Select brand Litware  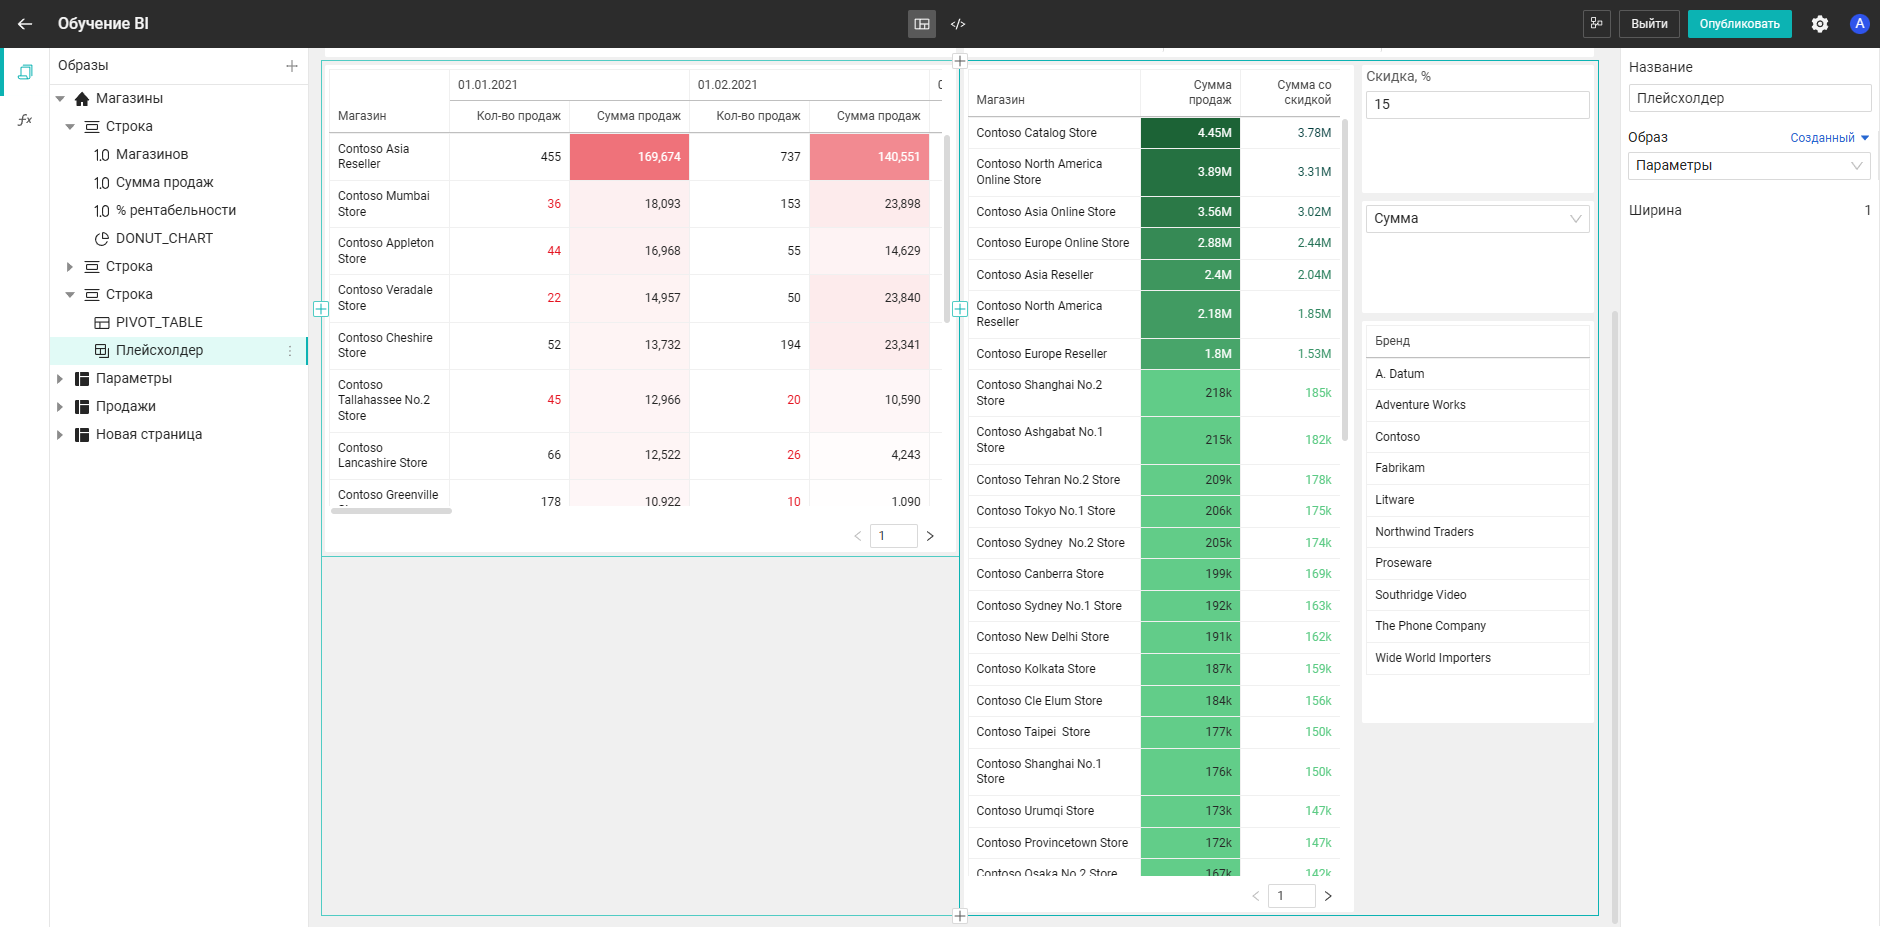(x=1478, y=500)
